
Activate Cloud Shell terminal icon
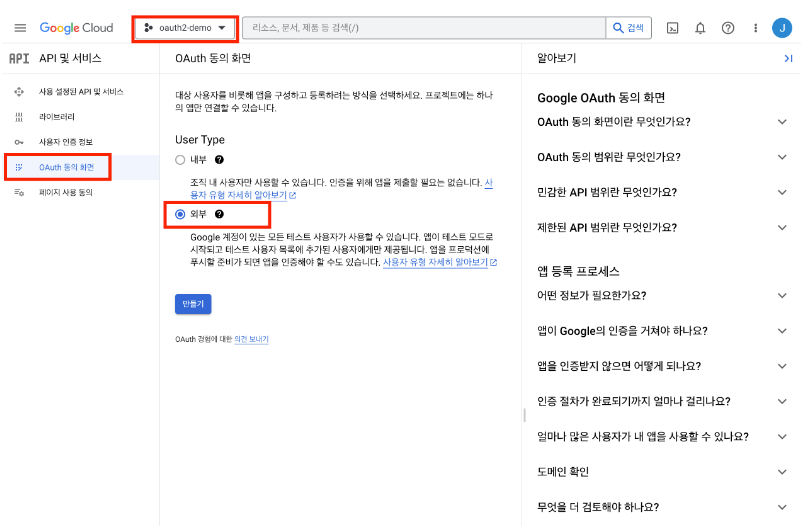point(673,28)
